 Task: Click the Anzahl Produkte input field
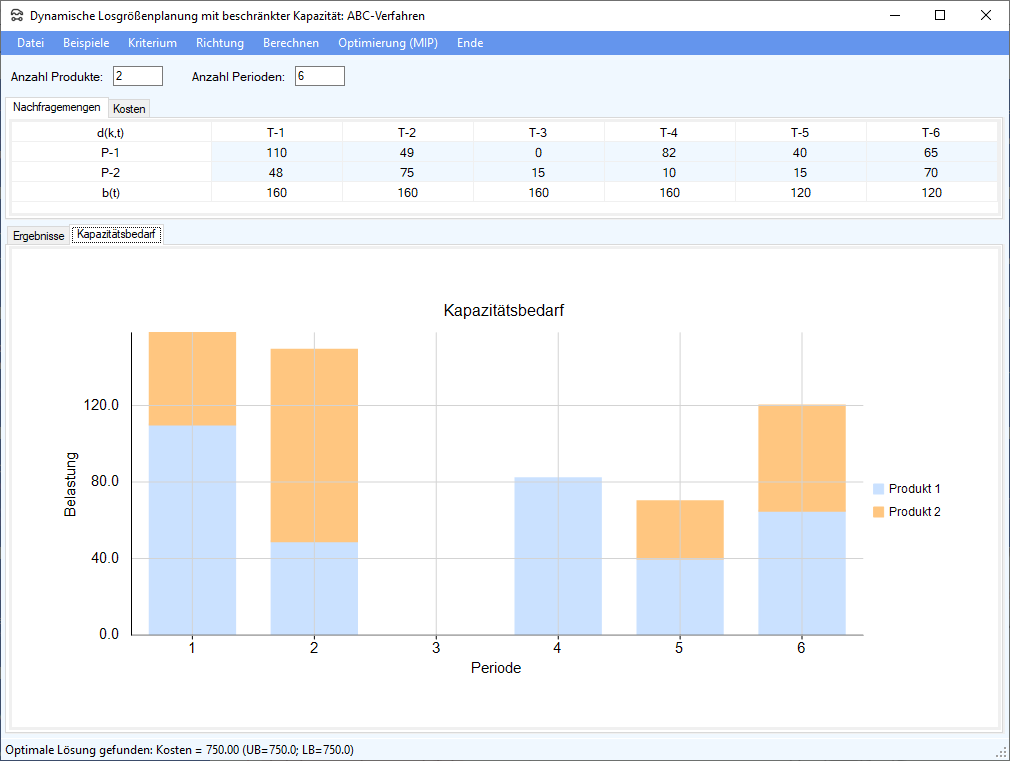(138, 77)
